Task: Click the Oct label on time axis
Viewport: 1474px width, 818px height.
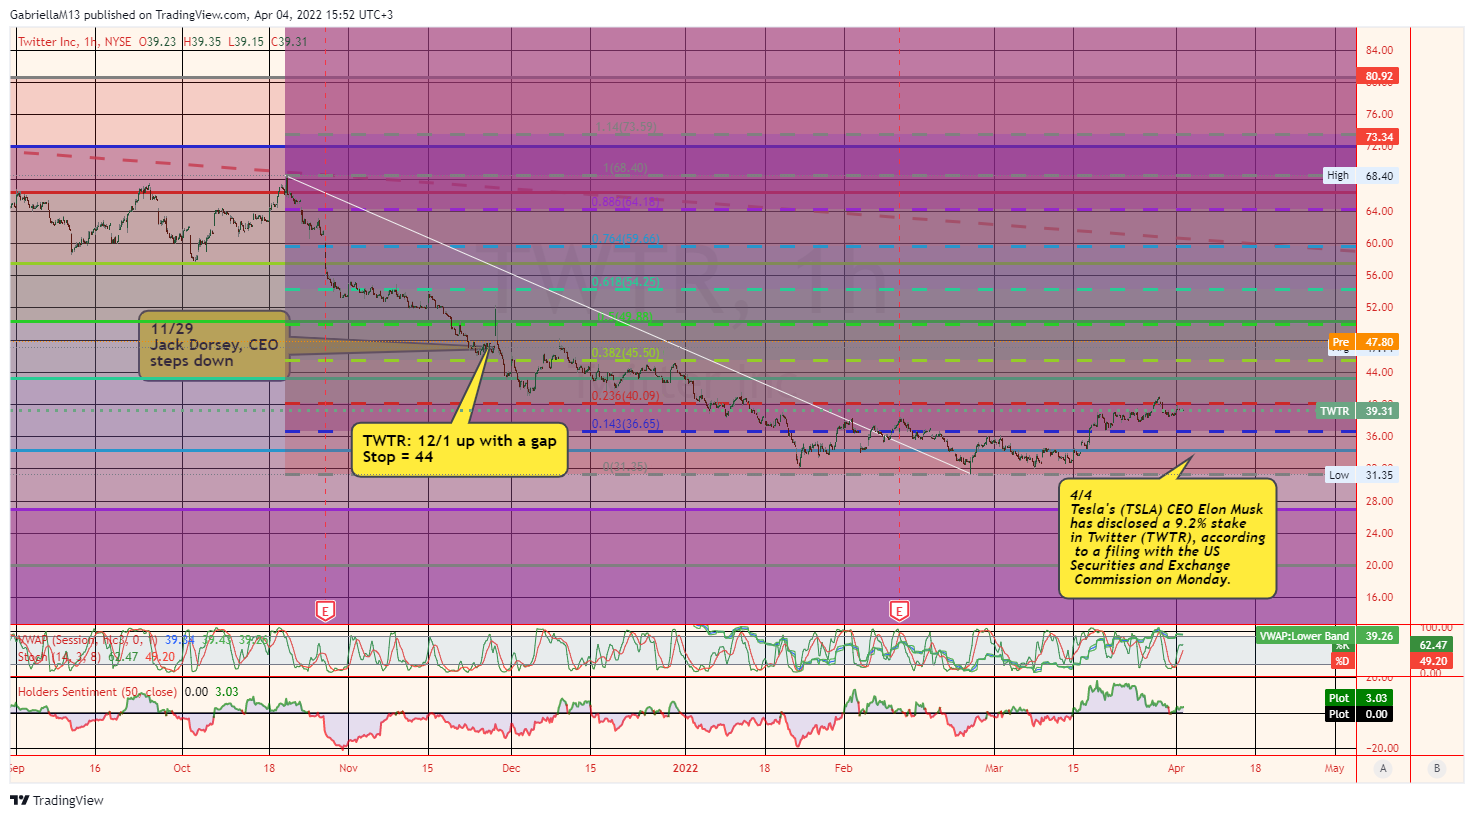Action: coord(182,768)
